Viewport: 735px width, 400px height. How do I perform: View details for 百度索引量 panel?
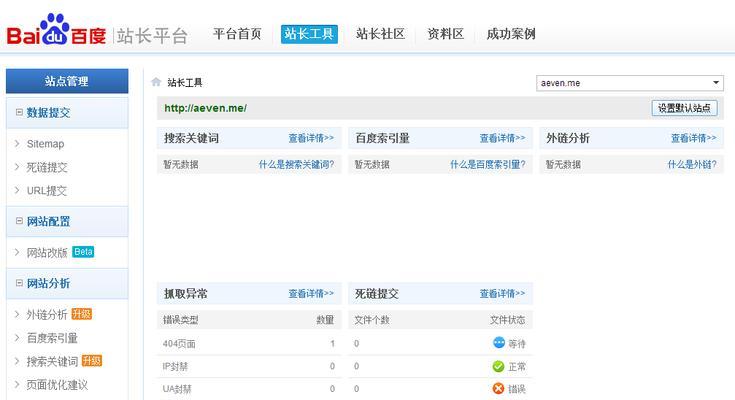pos(502,138)
